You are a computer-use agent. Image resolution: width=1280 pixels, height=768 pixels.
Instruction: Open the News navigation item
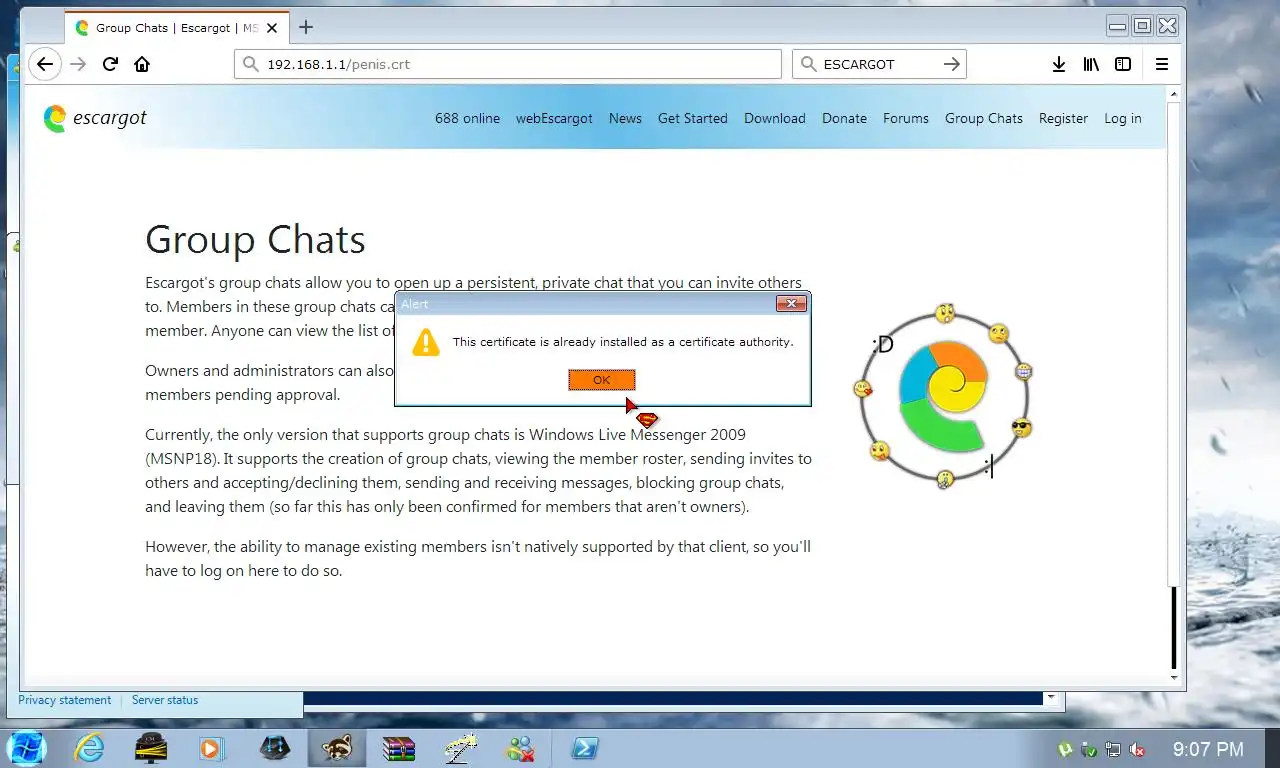point(625,118)
